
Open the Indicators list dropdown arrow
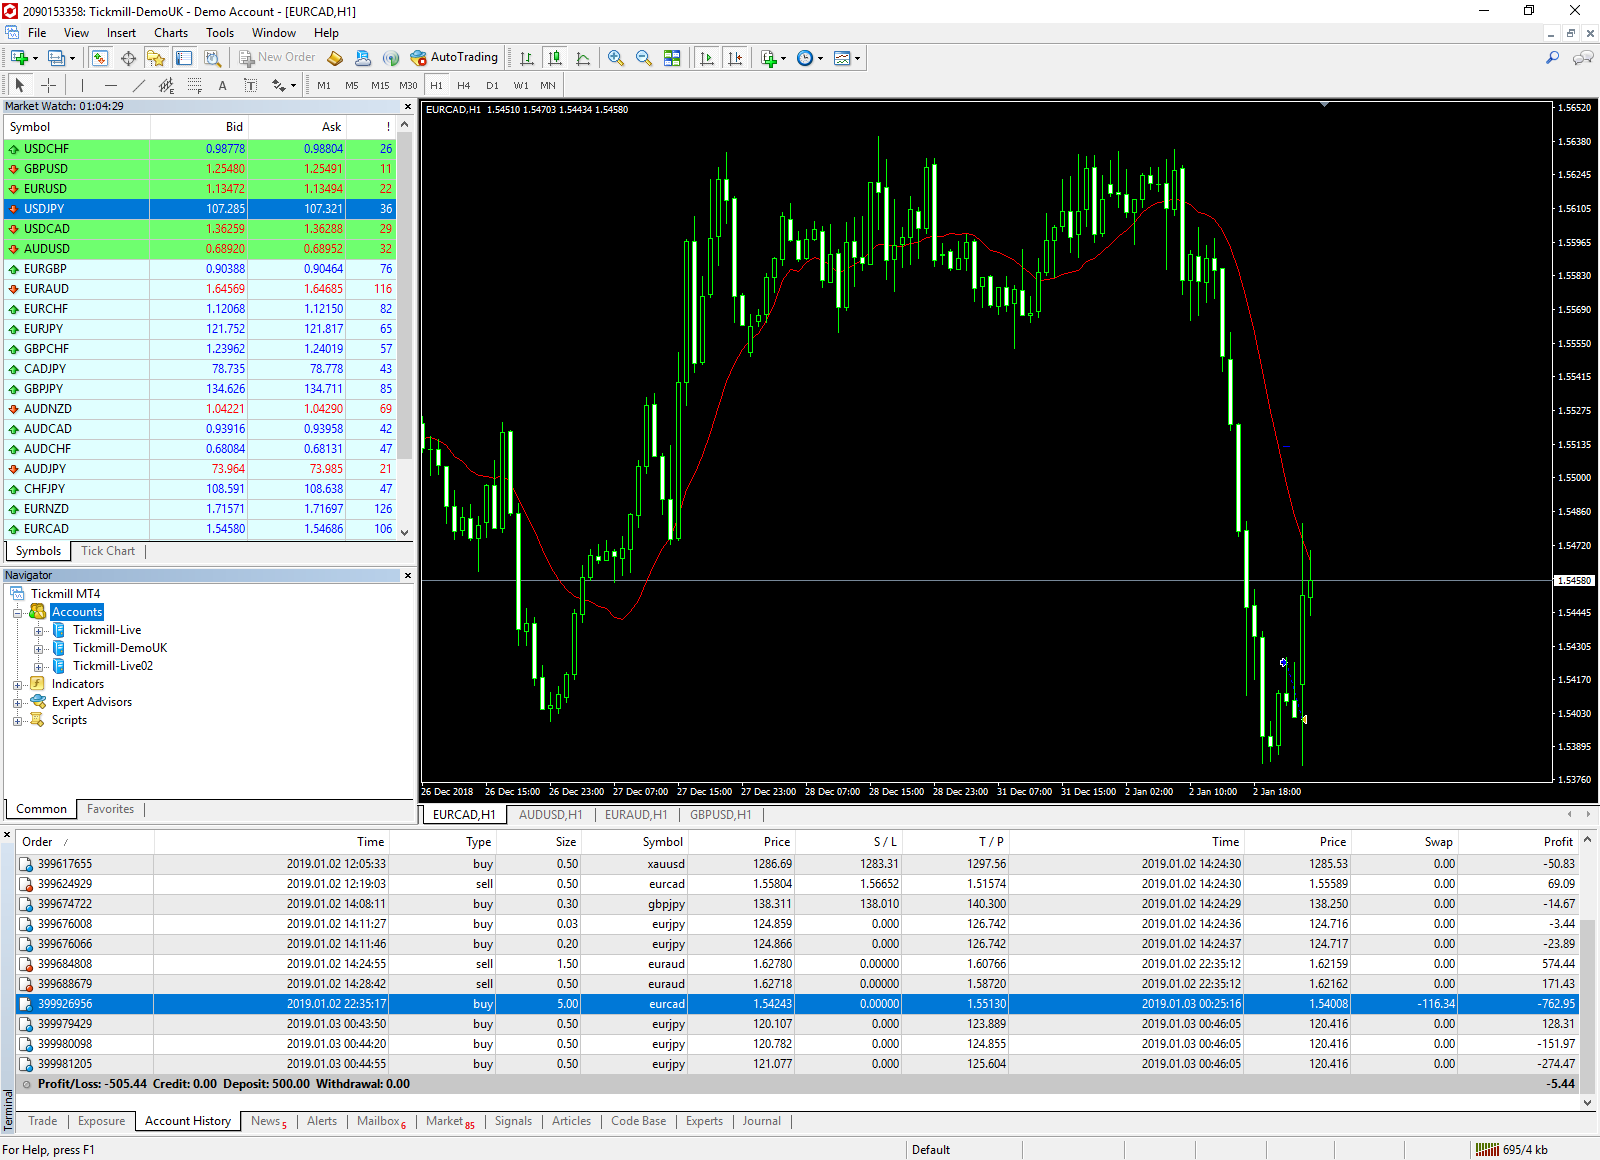783,59
